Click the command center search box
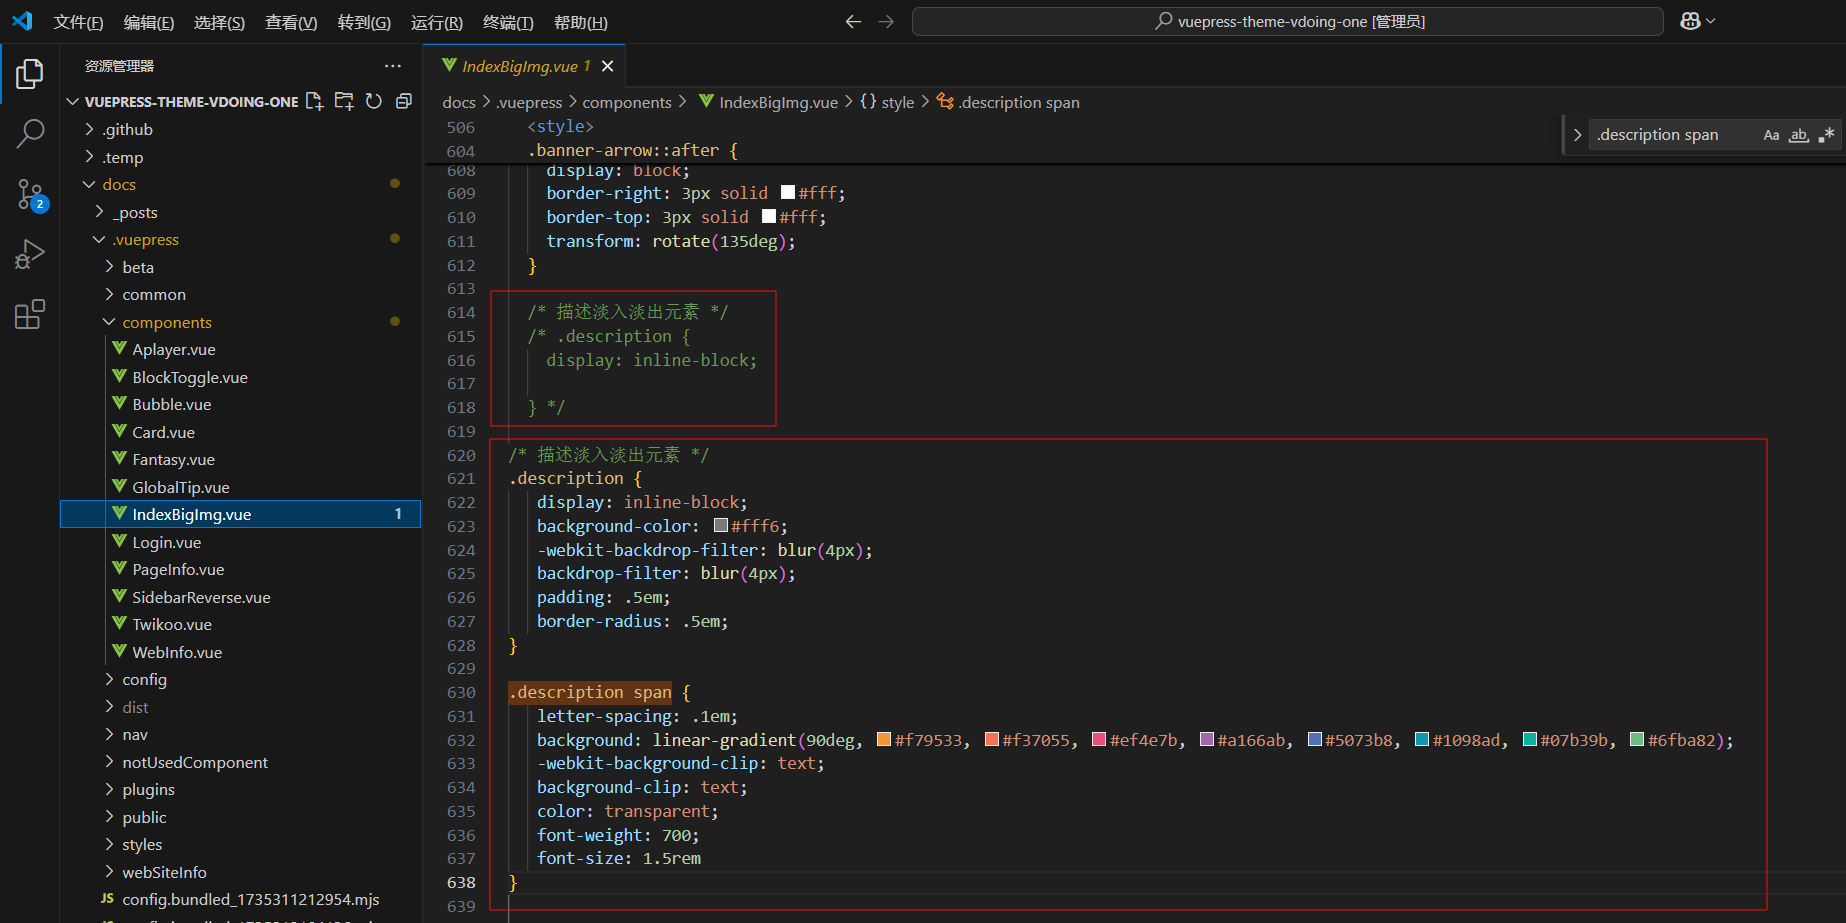This screenshot has height=923, width=1846. 1288,21
